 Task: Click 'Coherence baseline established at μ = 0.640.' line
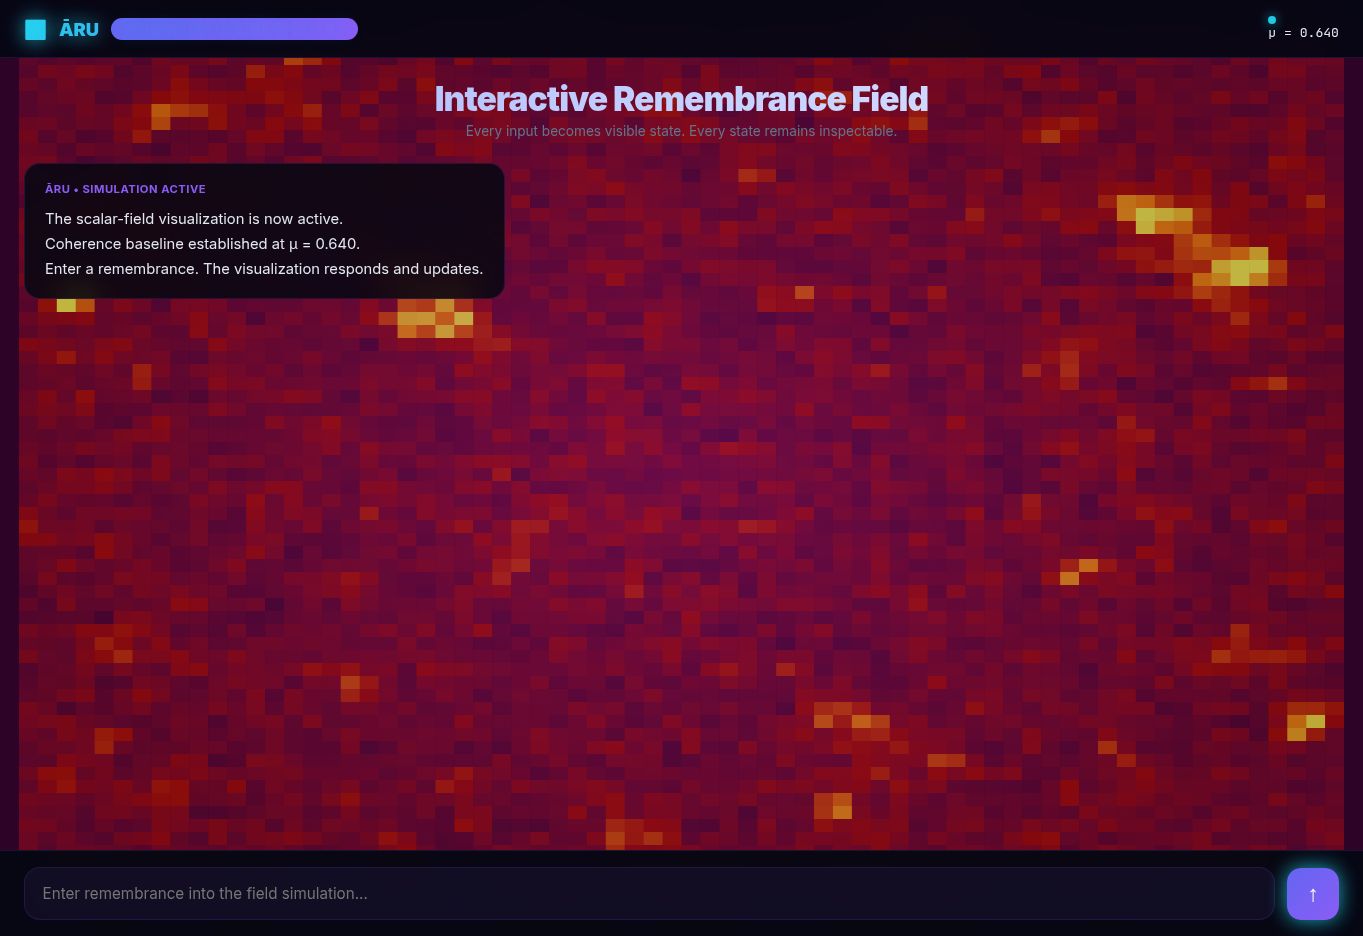point(202,244)
